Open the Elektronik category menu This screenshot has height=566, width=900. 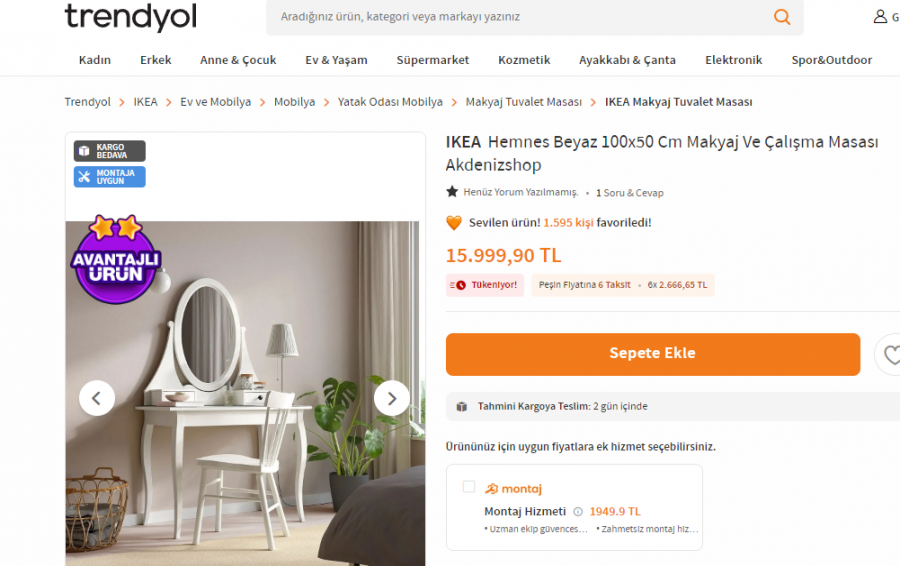[734, 60]
